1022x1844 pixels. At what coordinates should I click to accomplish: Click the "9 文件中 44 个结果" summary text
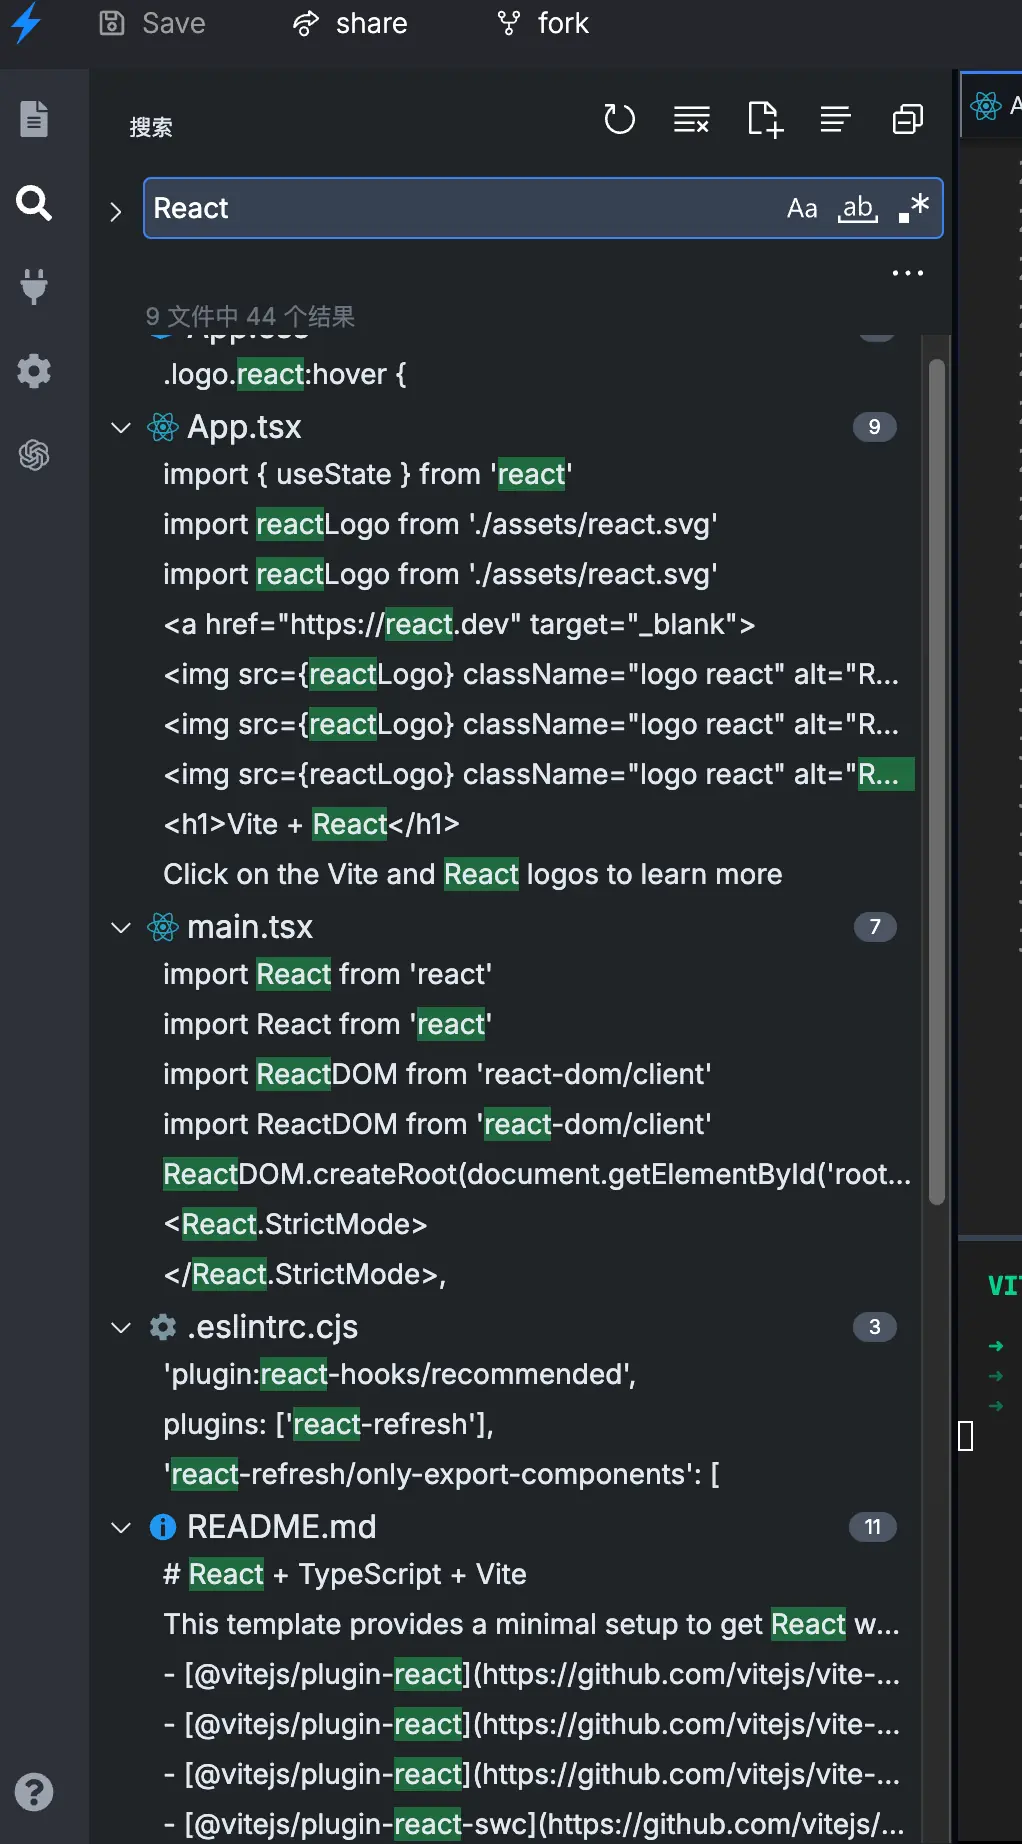coord(250,317)
